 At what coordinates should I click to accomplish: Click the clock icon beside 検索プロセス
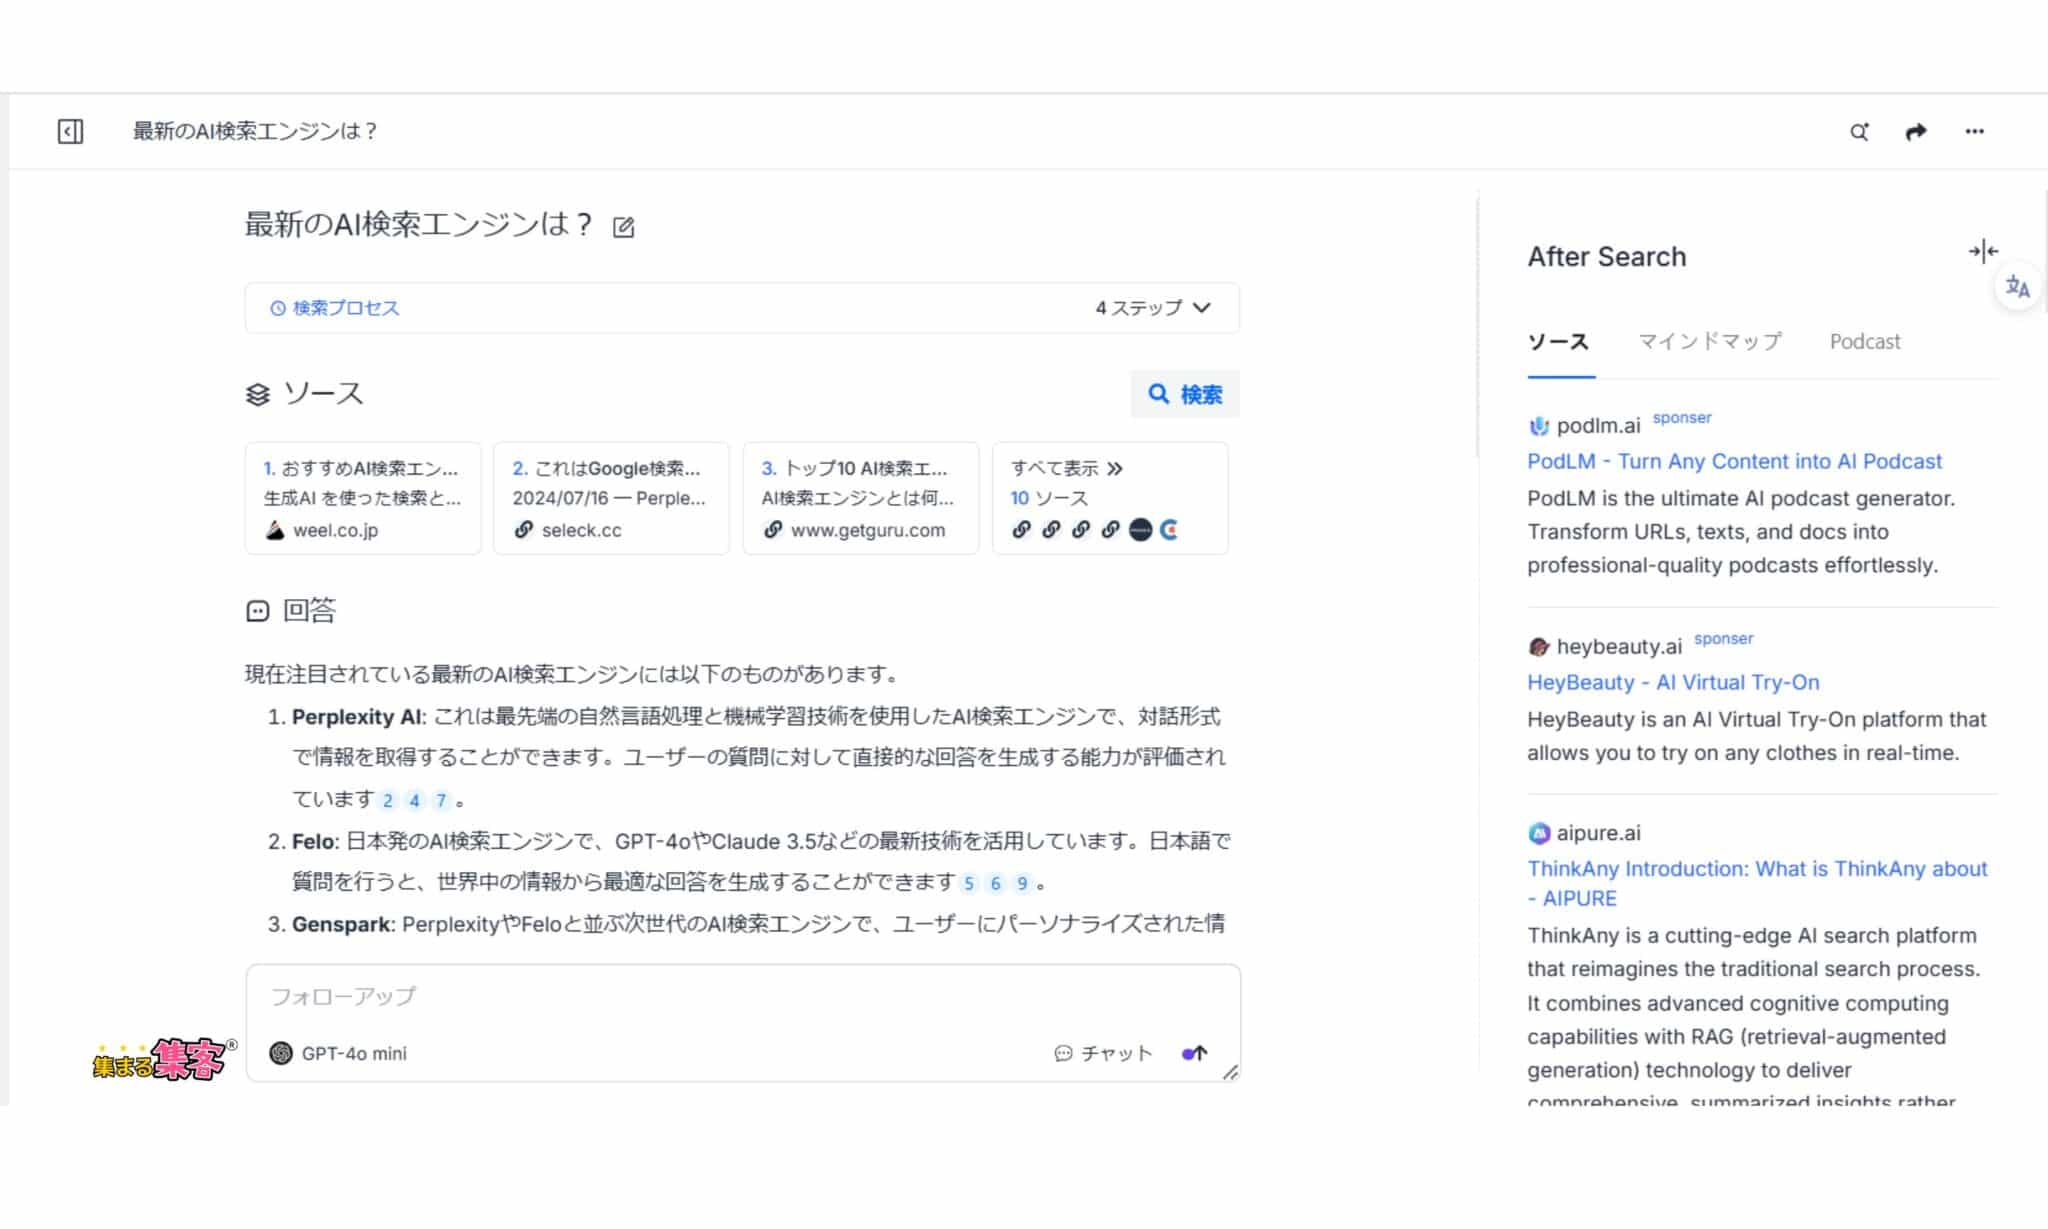(278, 308)
